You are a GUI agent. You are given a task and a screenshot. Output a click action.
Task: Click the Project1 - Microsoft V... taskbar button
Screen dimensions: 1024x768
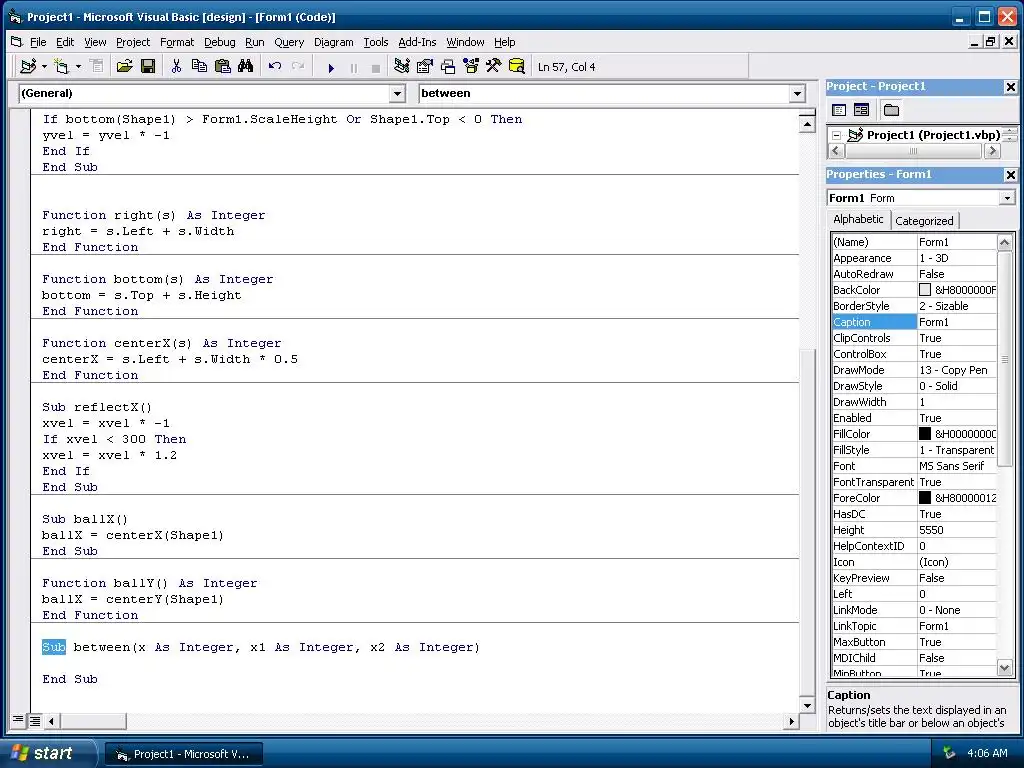coord(184,754)
